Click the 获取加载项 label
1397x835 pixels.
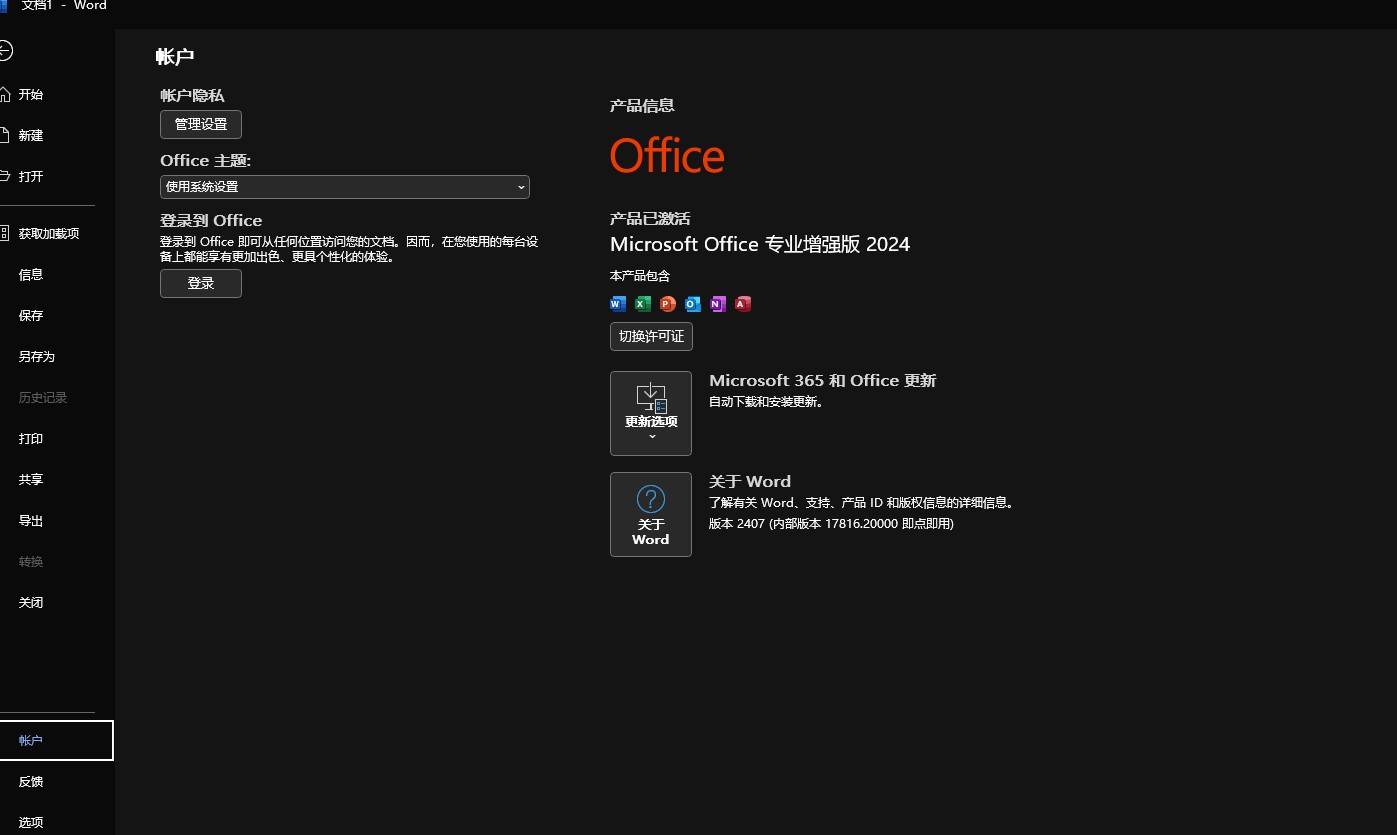pyautogui.click(x=49, y=233)
